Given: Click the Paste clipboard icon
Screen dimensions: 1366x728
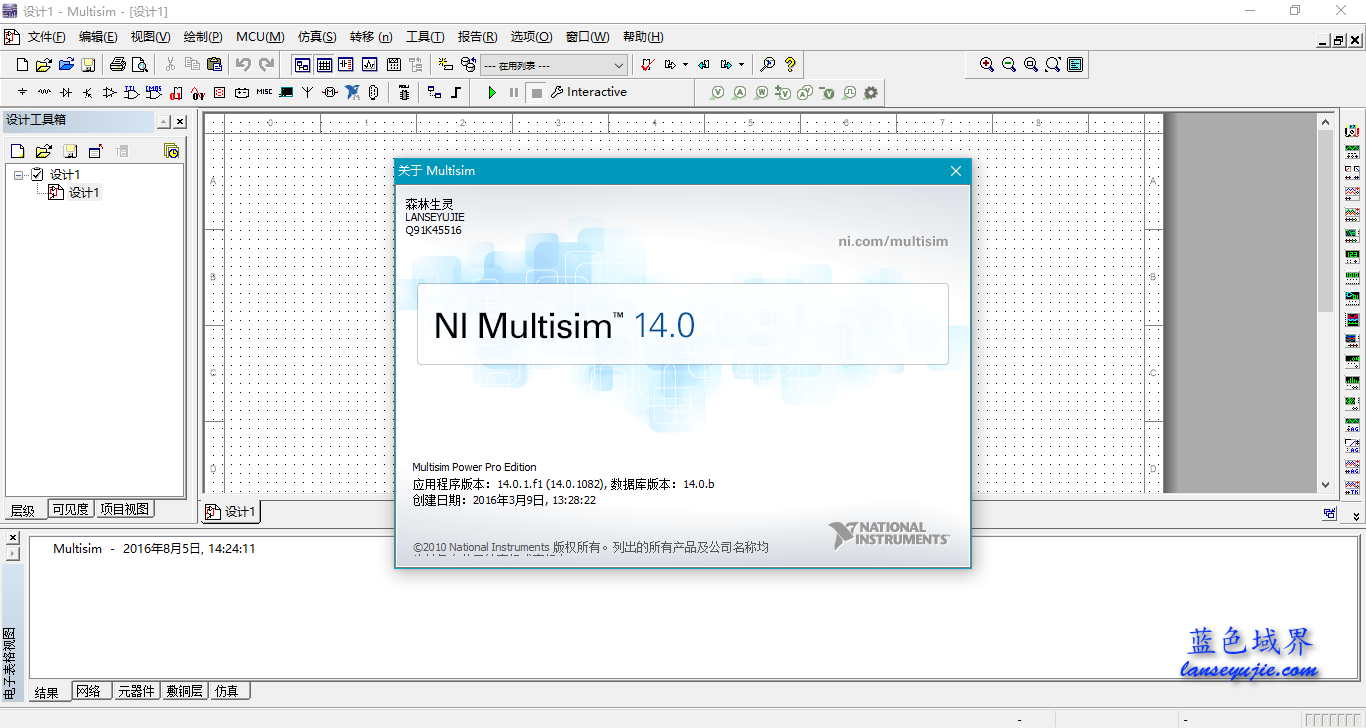Looking at the screenshot, I should pyautogui.click(x=214, y=65).
